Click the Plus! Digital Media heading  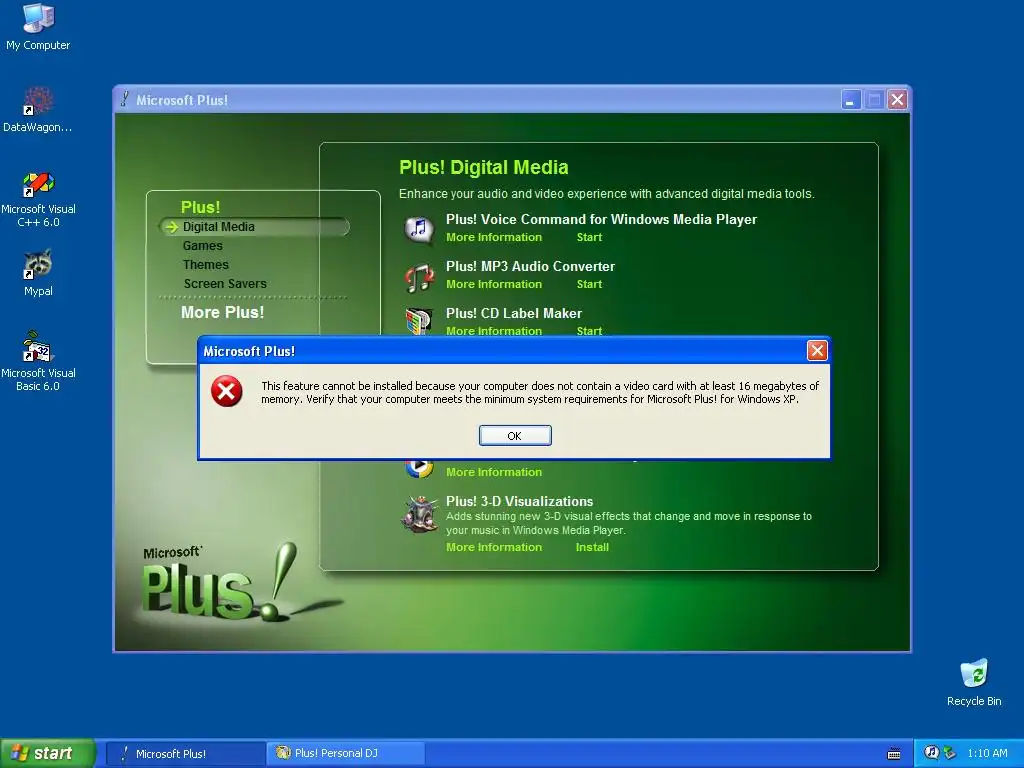(483, 167)
